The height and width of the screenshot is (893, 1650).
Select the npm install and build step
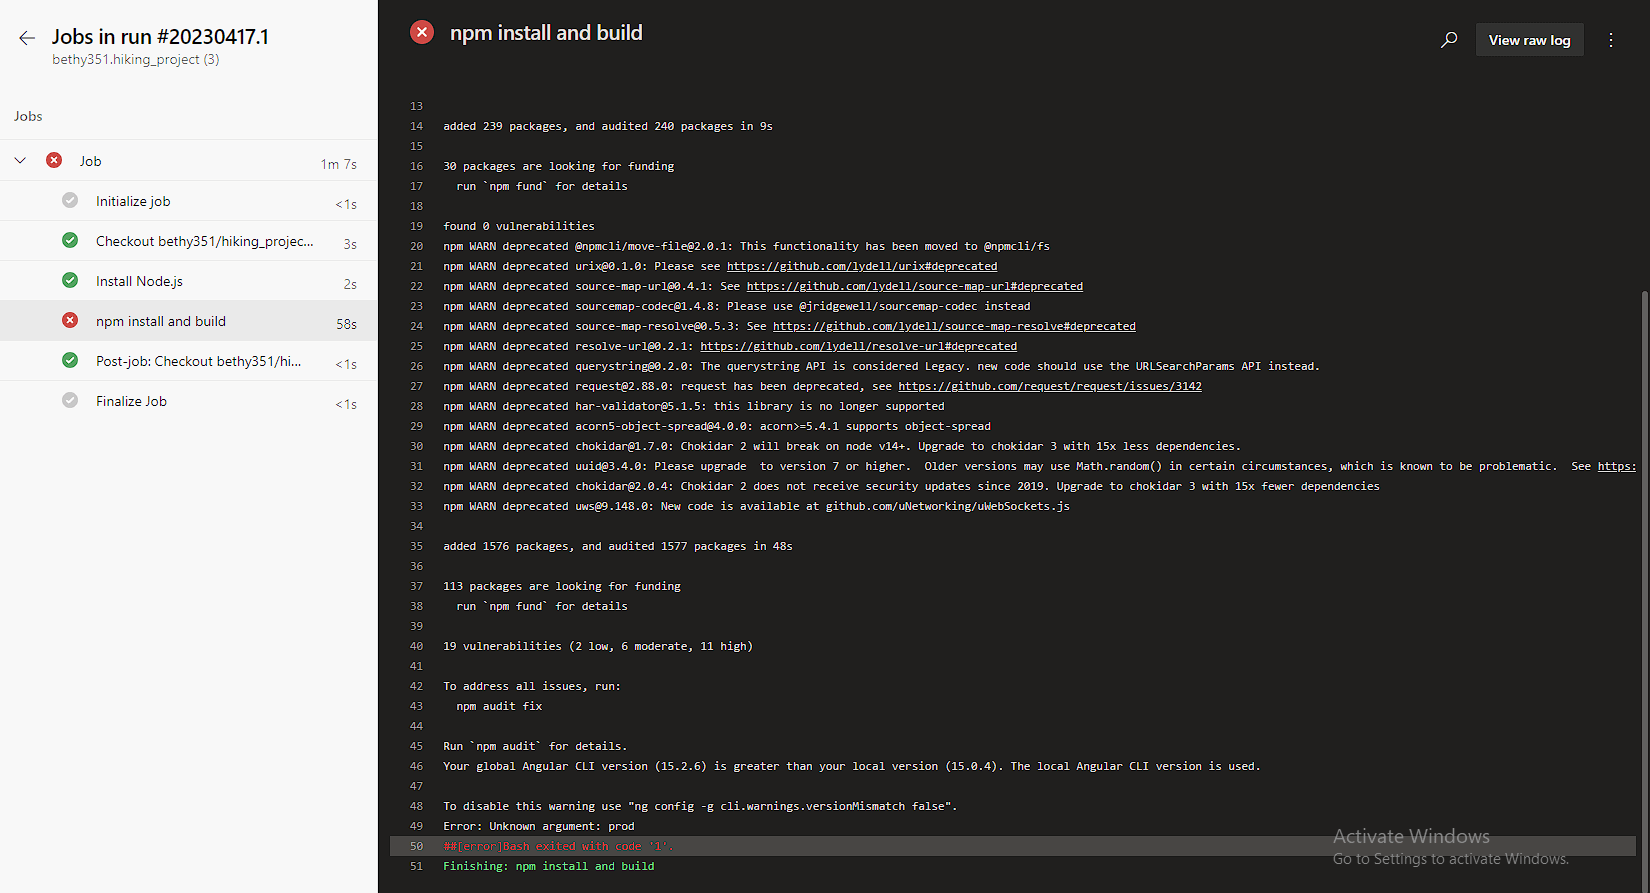pos(161,321)
